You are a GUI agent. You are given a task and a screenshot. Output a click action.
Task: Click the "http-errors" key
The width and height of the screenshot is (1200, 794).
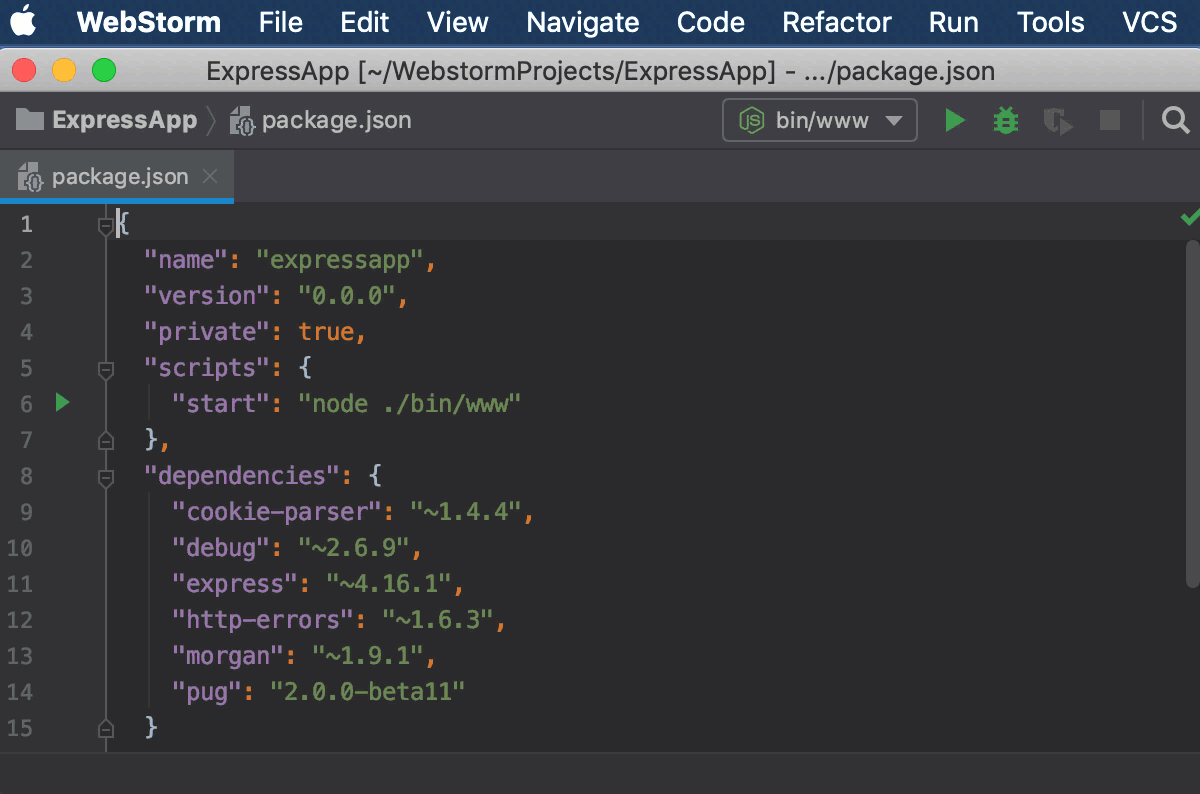[264, 620]
